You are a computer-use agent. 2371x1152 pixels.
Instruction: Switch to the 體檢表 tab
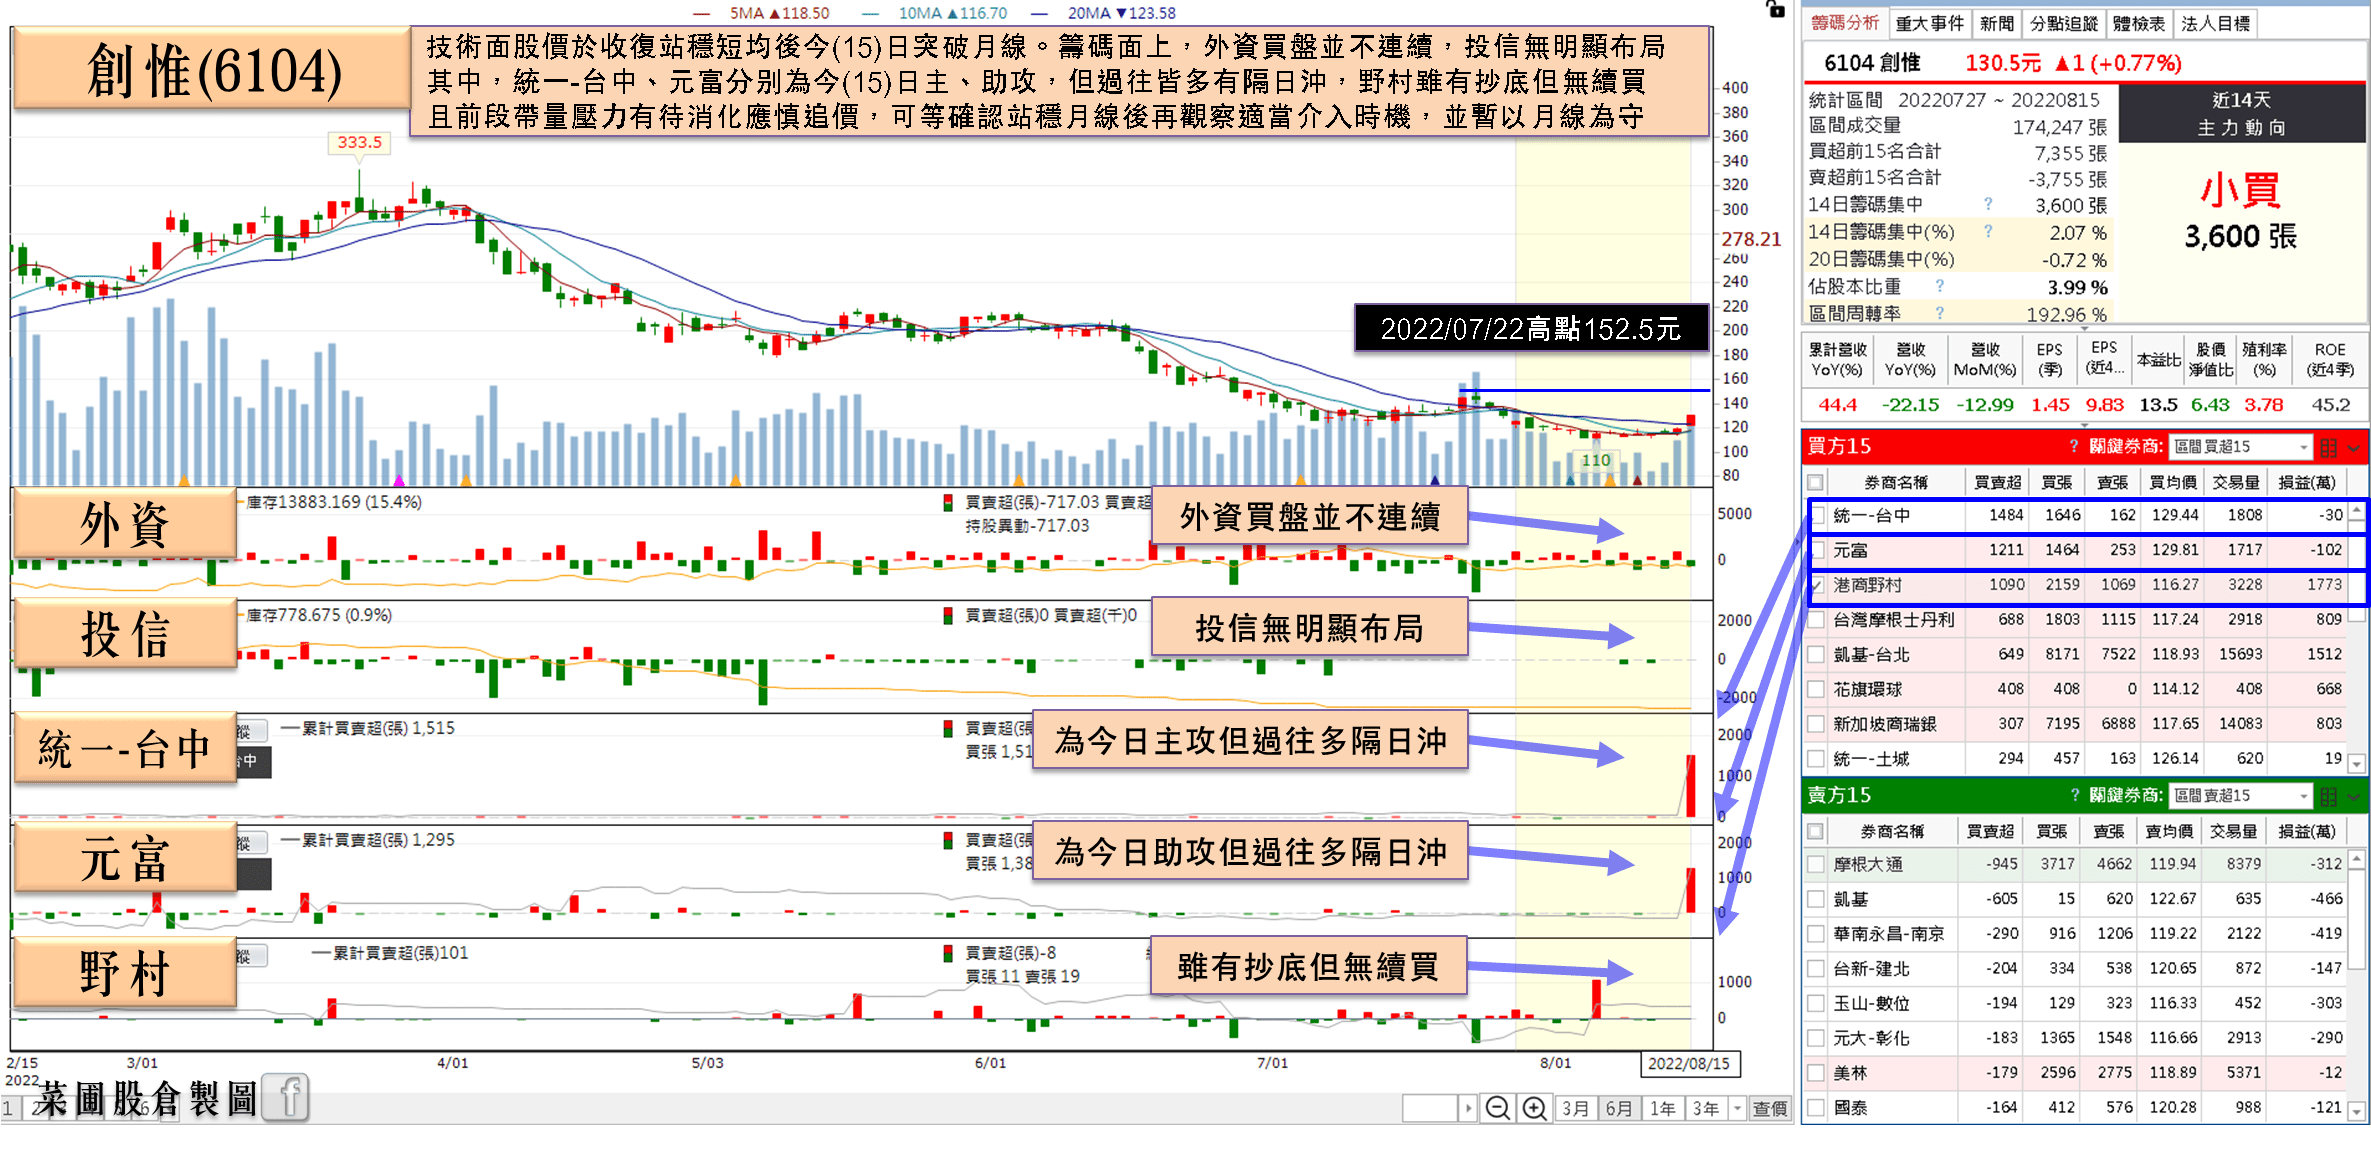pos(2139,23)
